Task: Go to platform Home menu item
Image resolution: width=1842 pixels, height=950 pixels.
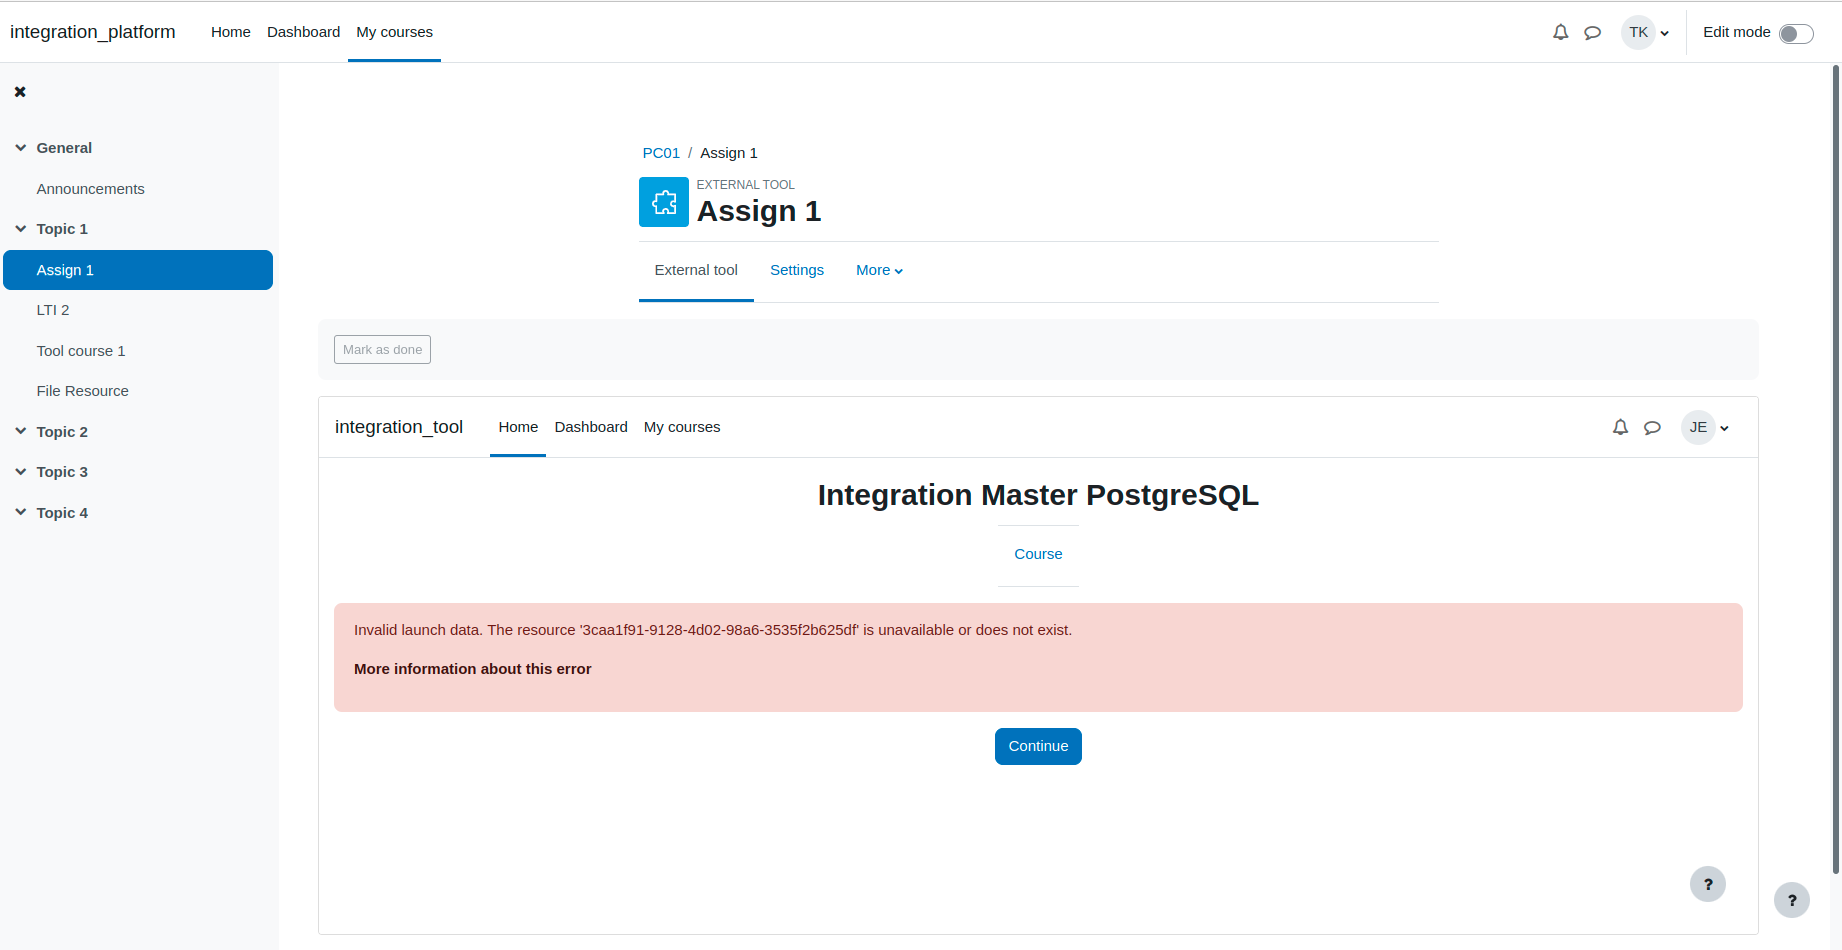Action: click(x=231, y=32)
